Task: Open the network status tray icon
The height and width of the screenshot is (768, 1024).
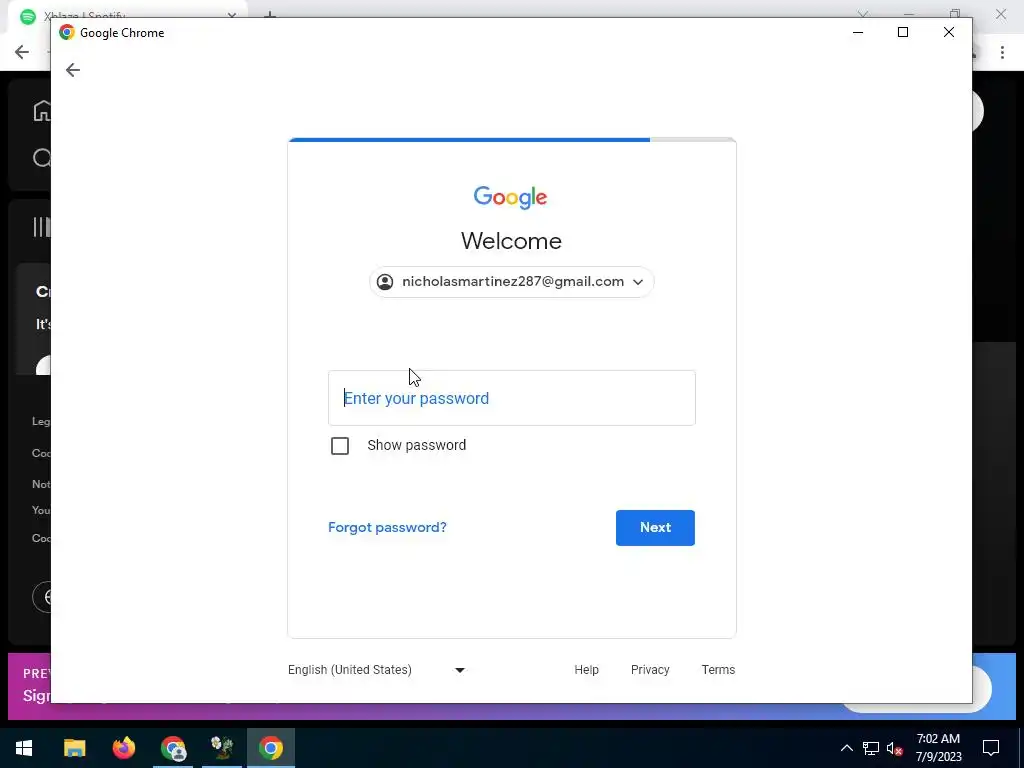Action: coord(871,748)
